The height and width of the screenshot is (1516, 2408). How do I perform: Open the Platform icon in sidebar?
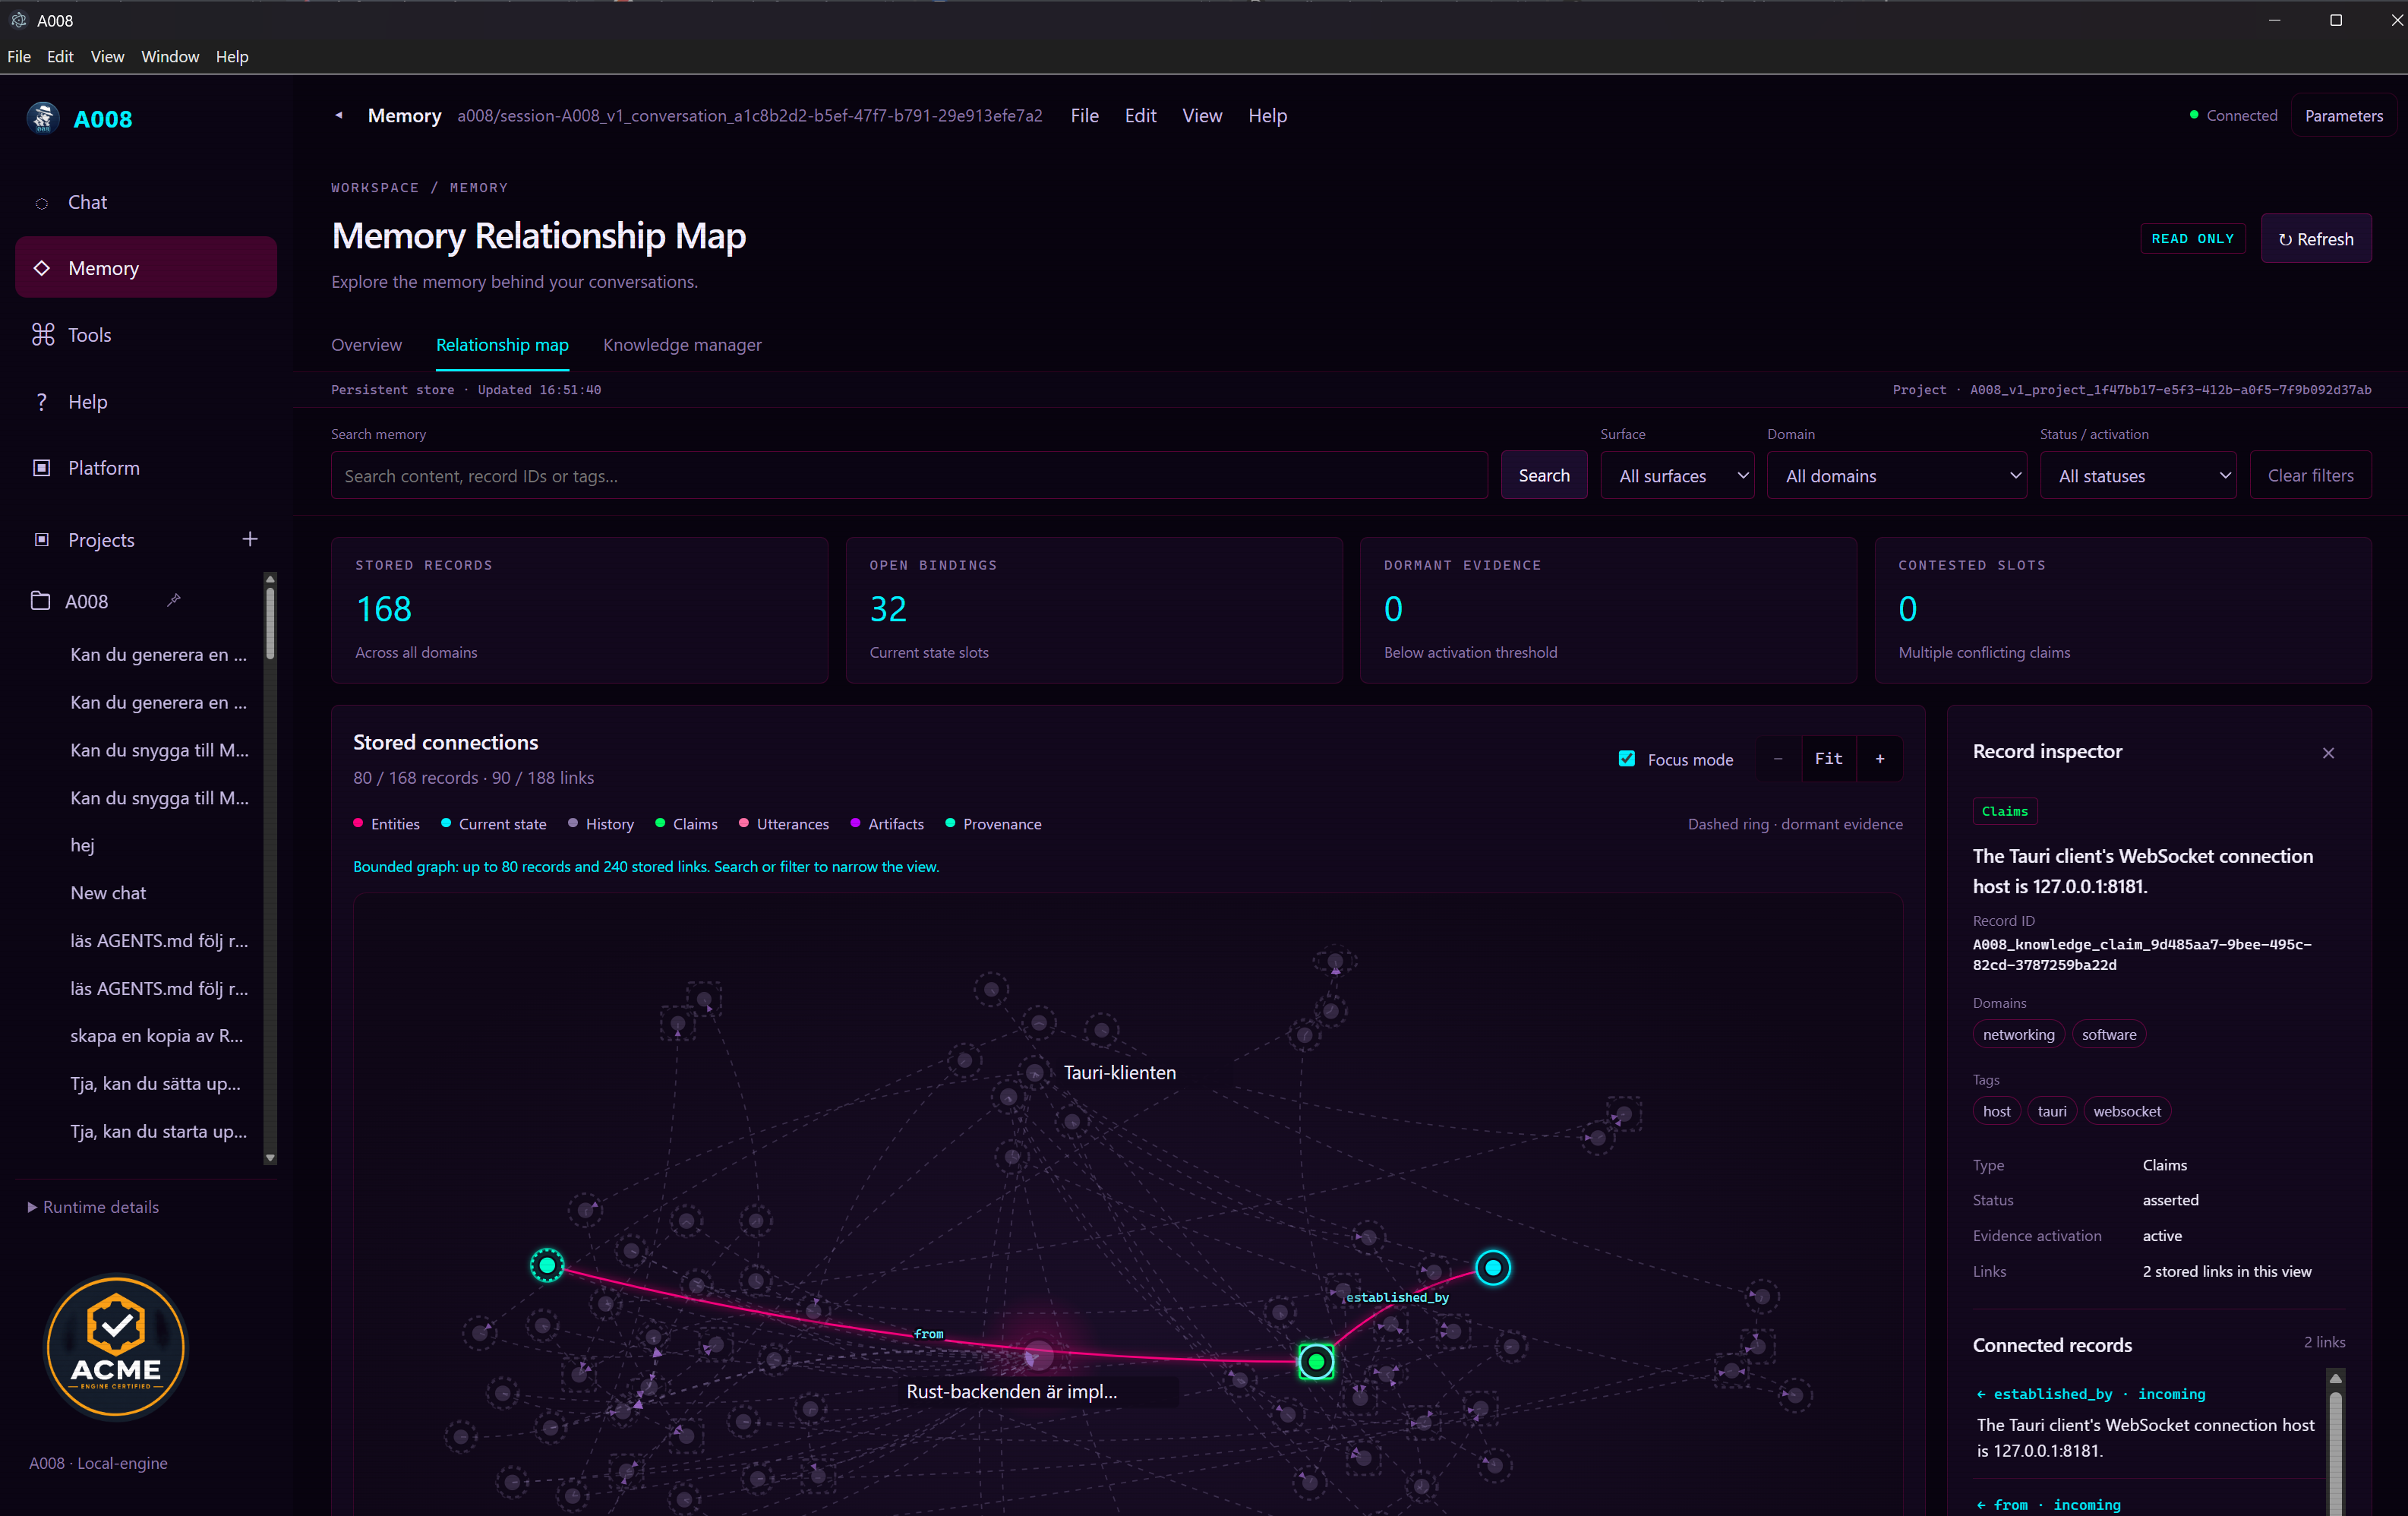point(42,468)
